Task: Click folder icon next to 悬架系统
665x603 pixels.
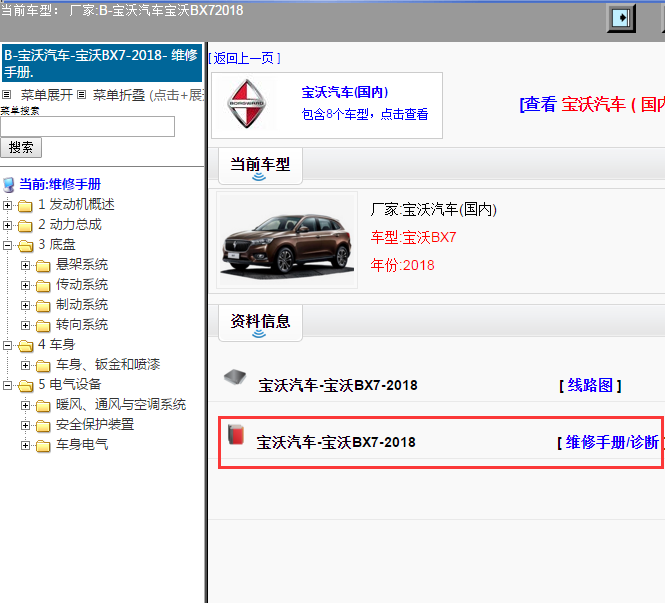Action: tap(43, 265)
